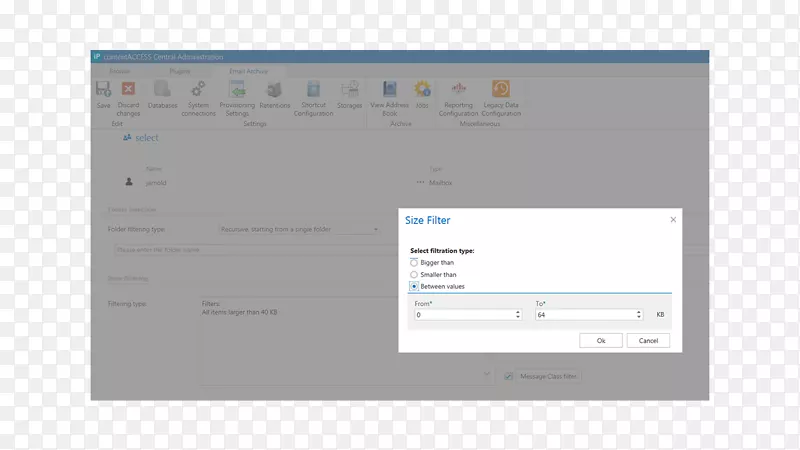
Task: Select the Between values radio button
Action: click(x=414, y=286)
